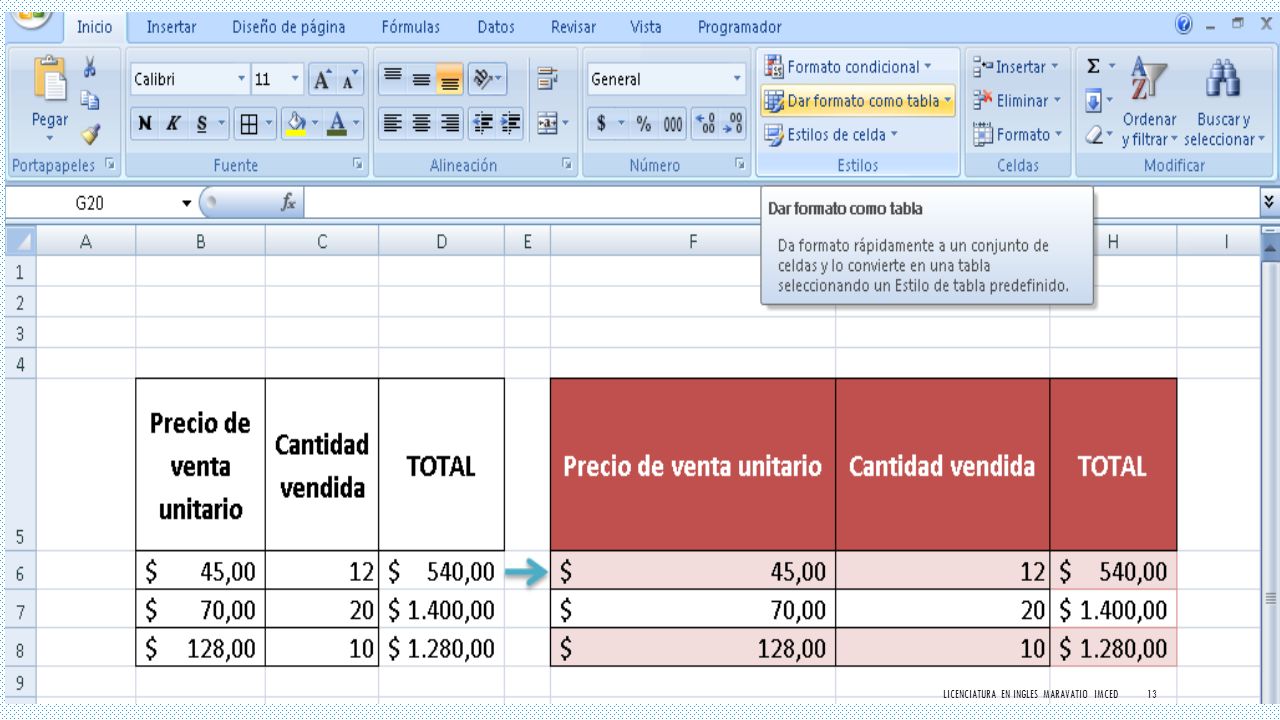This screenshot has width=1280, height=720.
Task: Expand the Fuente dialog launcher
Action: (358, 166)
